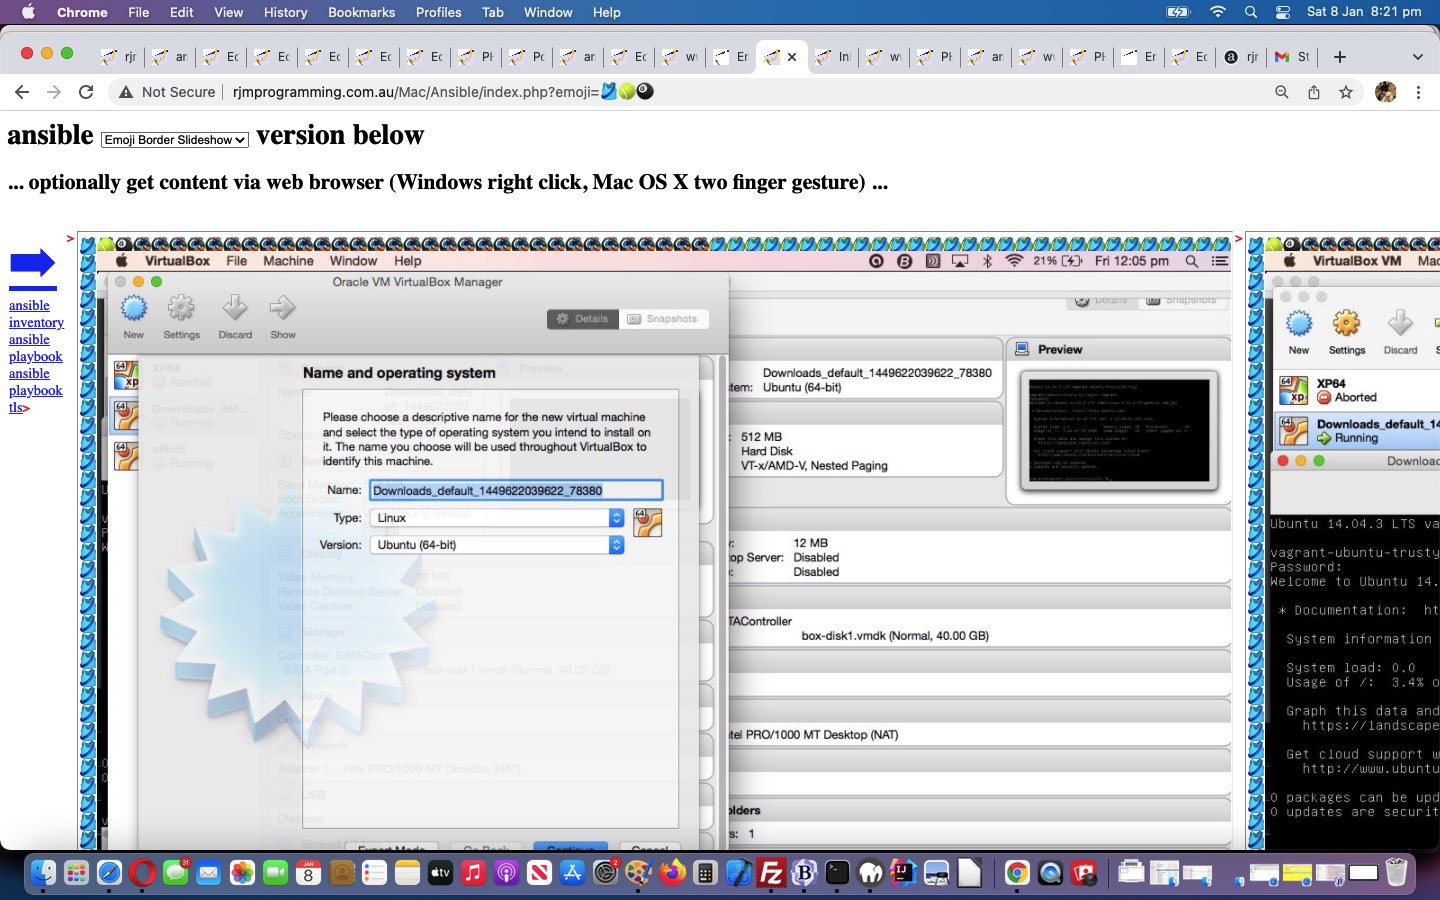The image size is (1440, 900).
Task: Reload the current page
Action: click(x=86, y=92)
